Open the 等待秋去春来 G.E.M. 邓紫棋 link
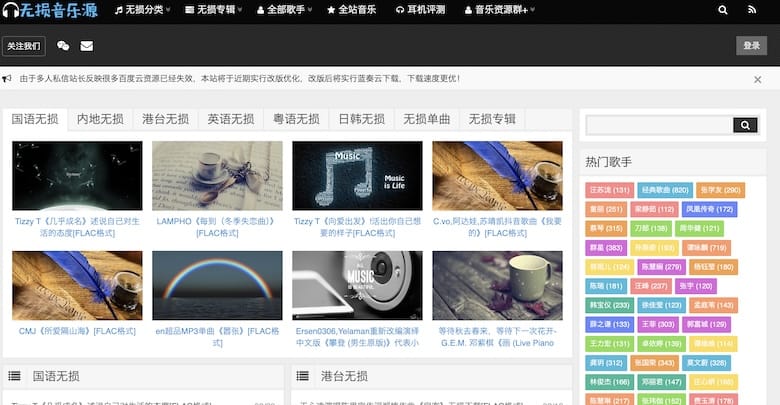Image resolution: width=780 pixels, height=405 pixels. [497, 337]
